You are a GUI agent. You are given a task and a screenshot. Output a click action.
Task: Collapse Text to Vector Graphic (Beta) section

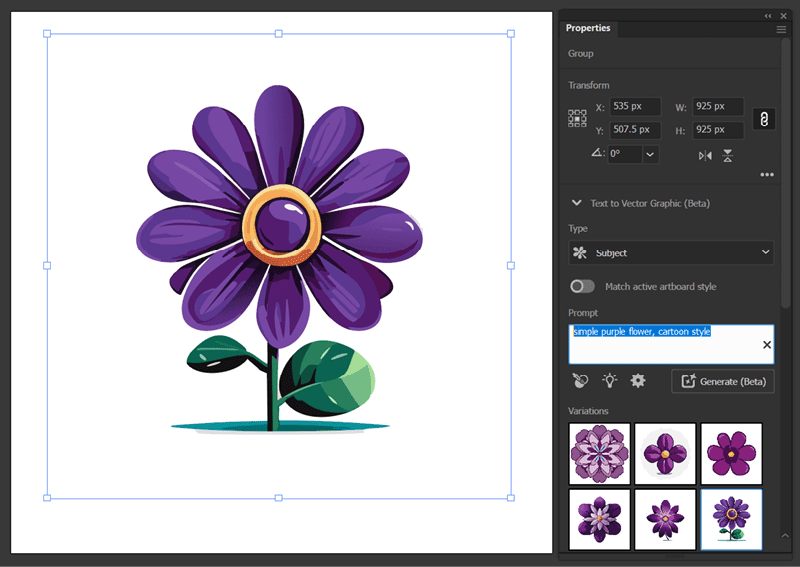[577, 203]
